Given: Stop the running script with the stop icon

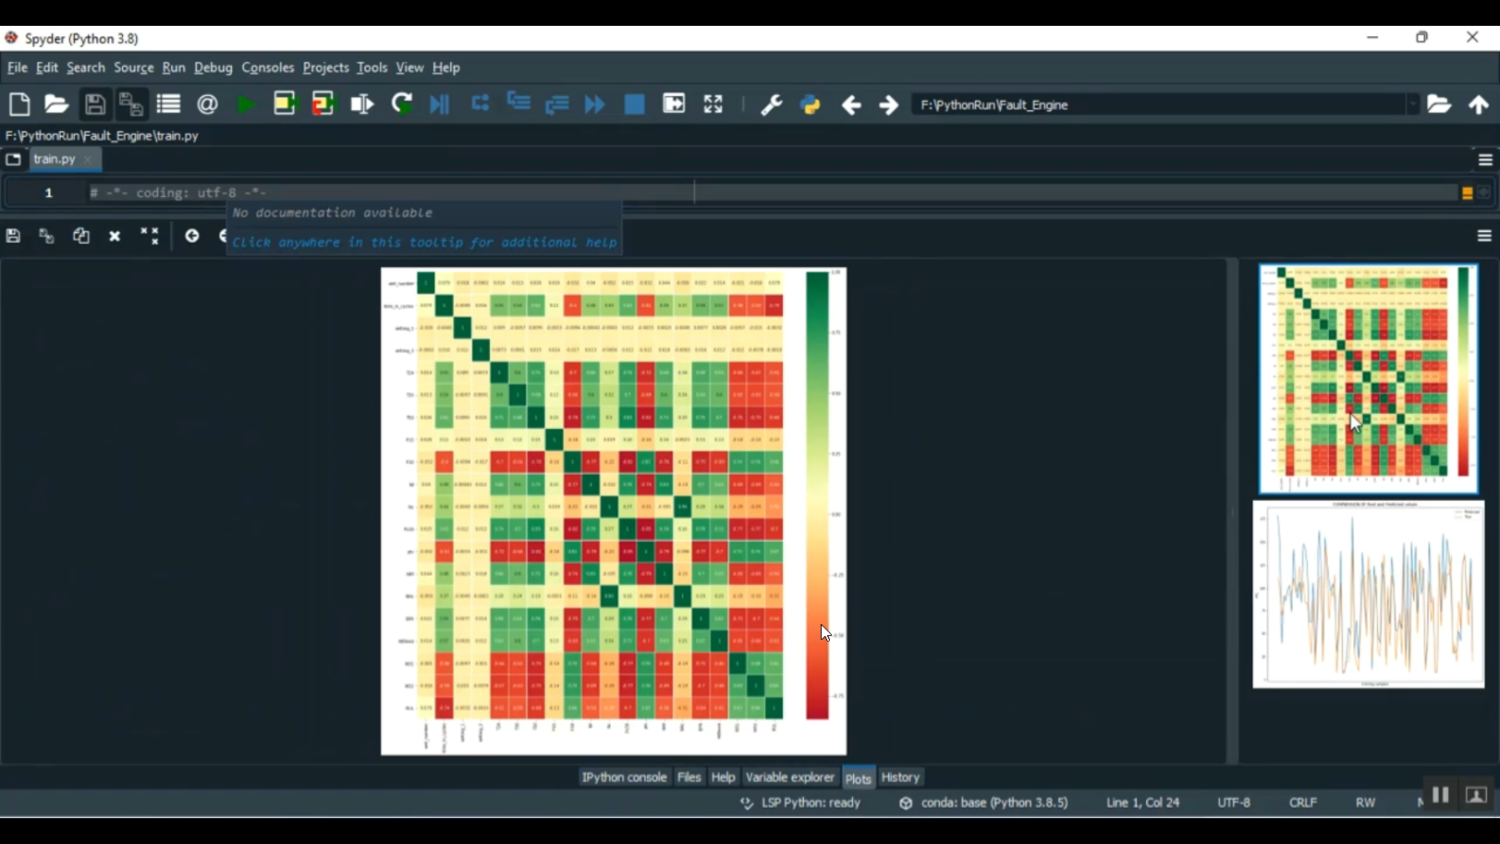Looking at the screenshot, I should [633, 103].
